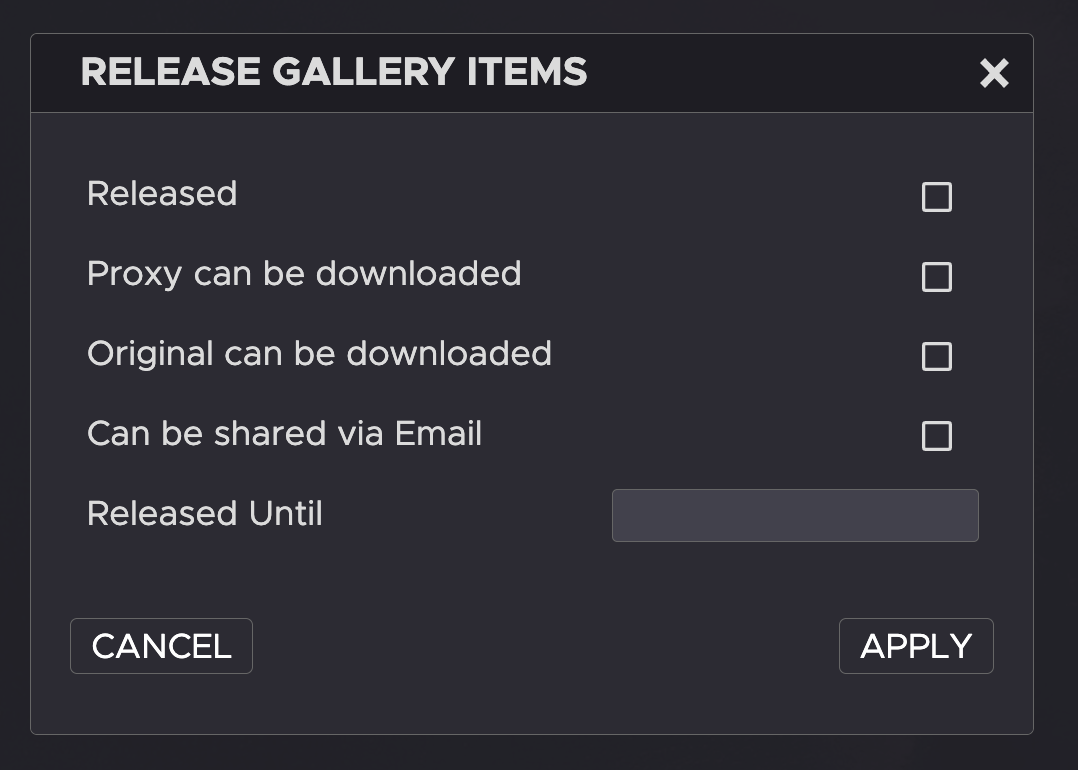Click the Release Gallery Items title text

coord(334,72)
